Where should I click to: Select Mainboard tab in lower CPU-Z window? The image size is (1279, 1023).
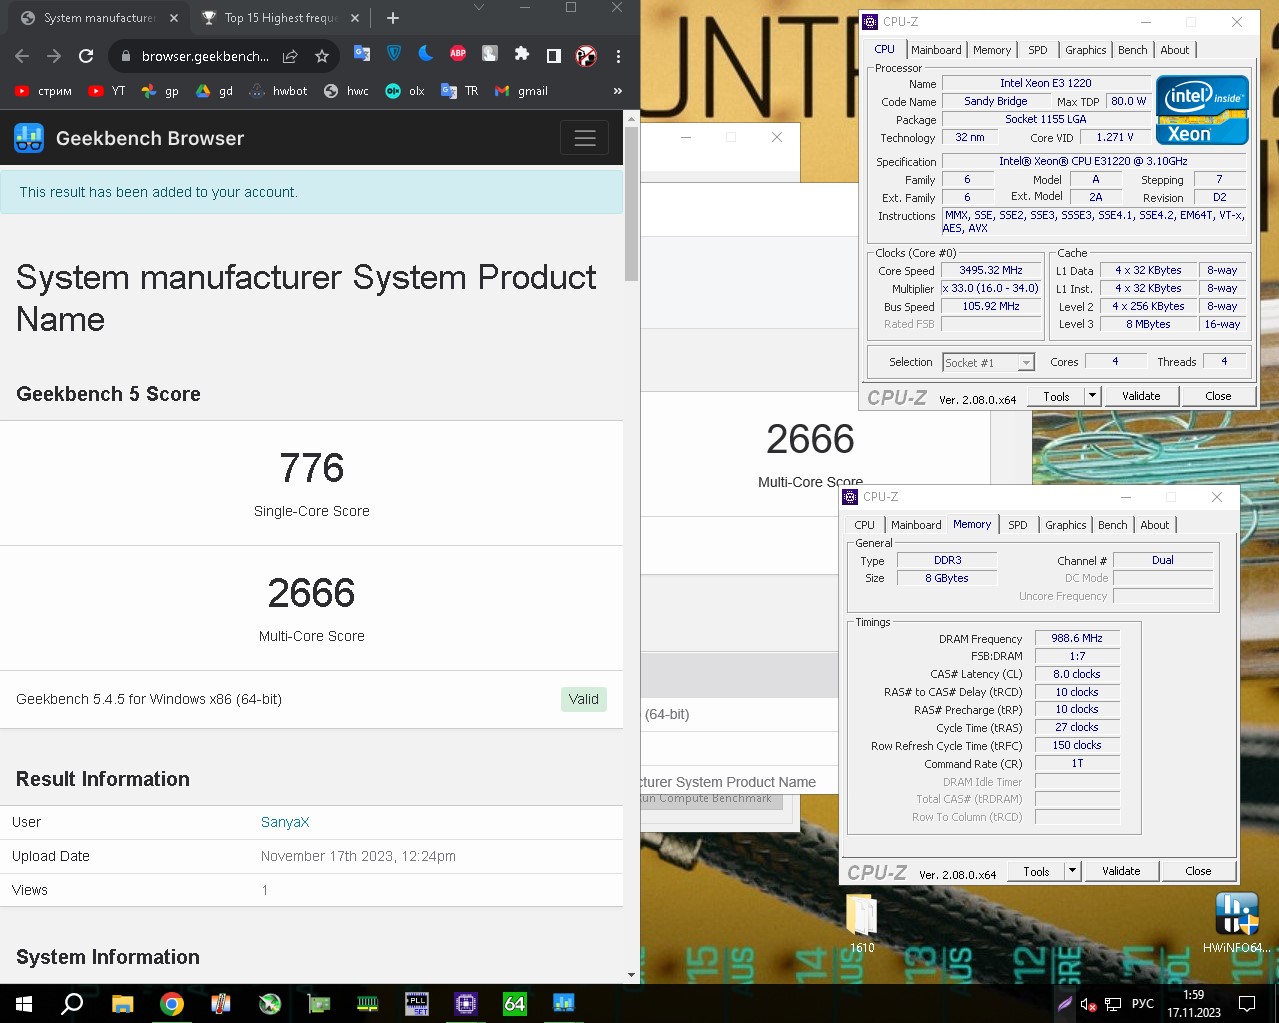[x=916, y=525]
